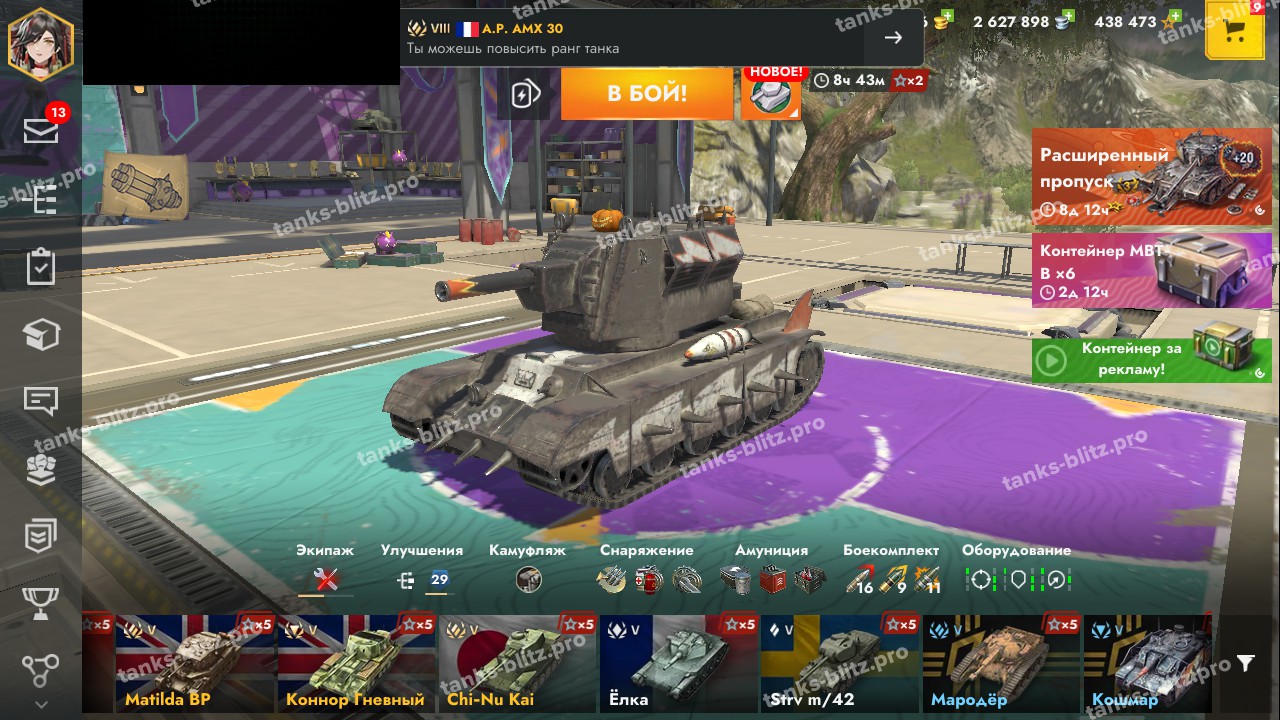Viewport: 1280px width, 720px height.
Task: Click the player avatar portrait
Action: [41, 42]
